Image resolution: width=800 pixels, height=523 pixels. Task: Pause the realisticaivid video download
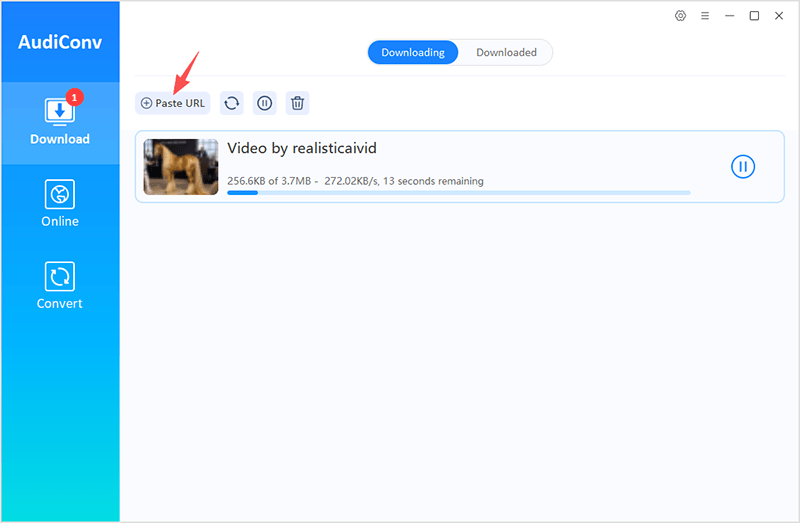(743, 167)
